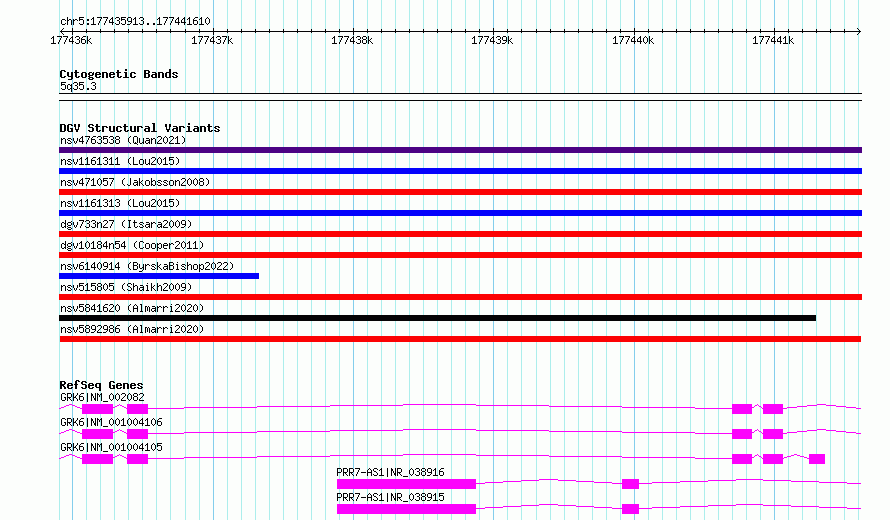The width and height of the screenshot is (890, 520).
Task: Click the nsv1161311 (Lou2015) label
Action: [x=120, y=161]
